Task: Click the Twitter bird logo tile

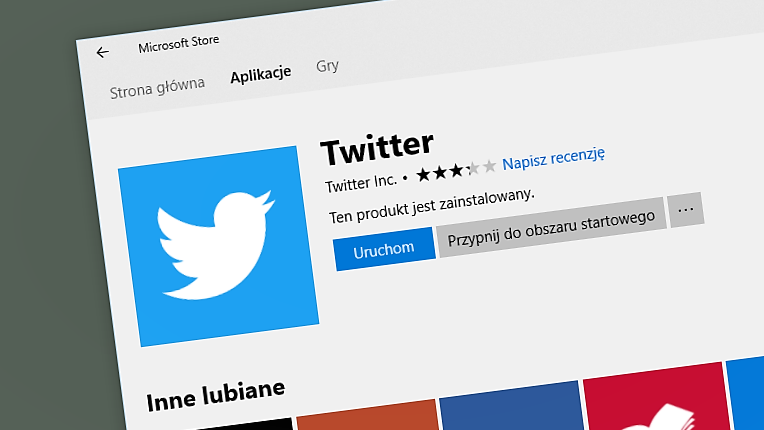Action: tap(218, 246)
